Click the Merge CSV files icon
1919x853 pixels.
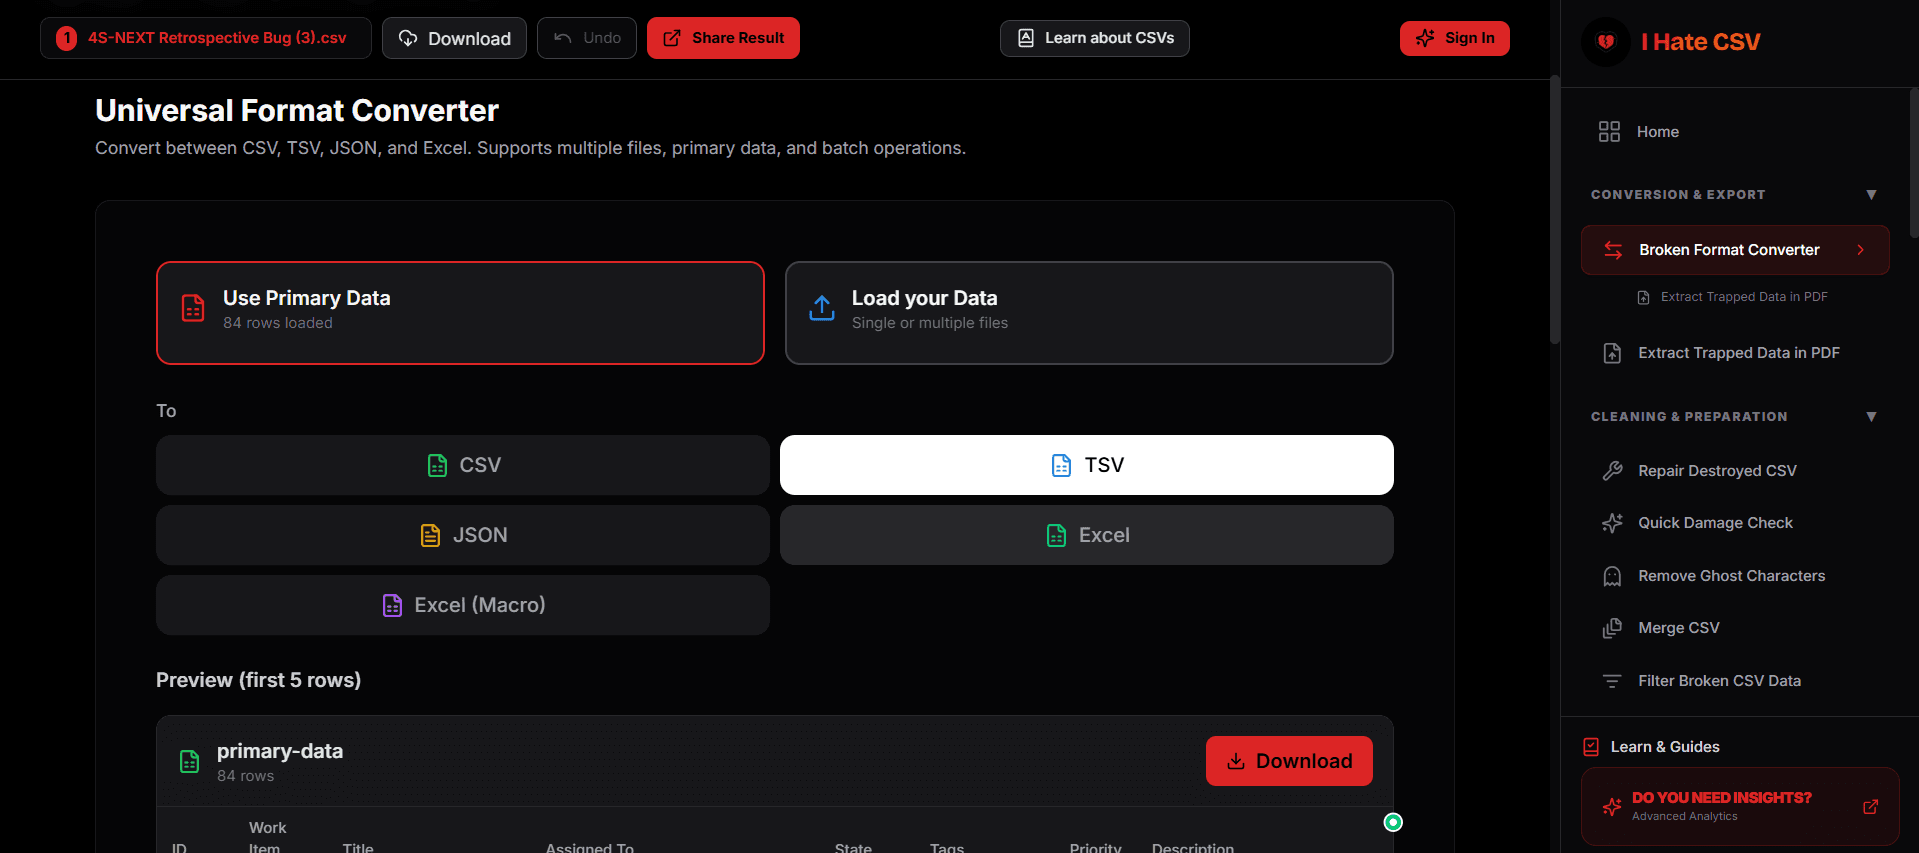(1612, 628)
